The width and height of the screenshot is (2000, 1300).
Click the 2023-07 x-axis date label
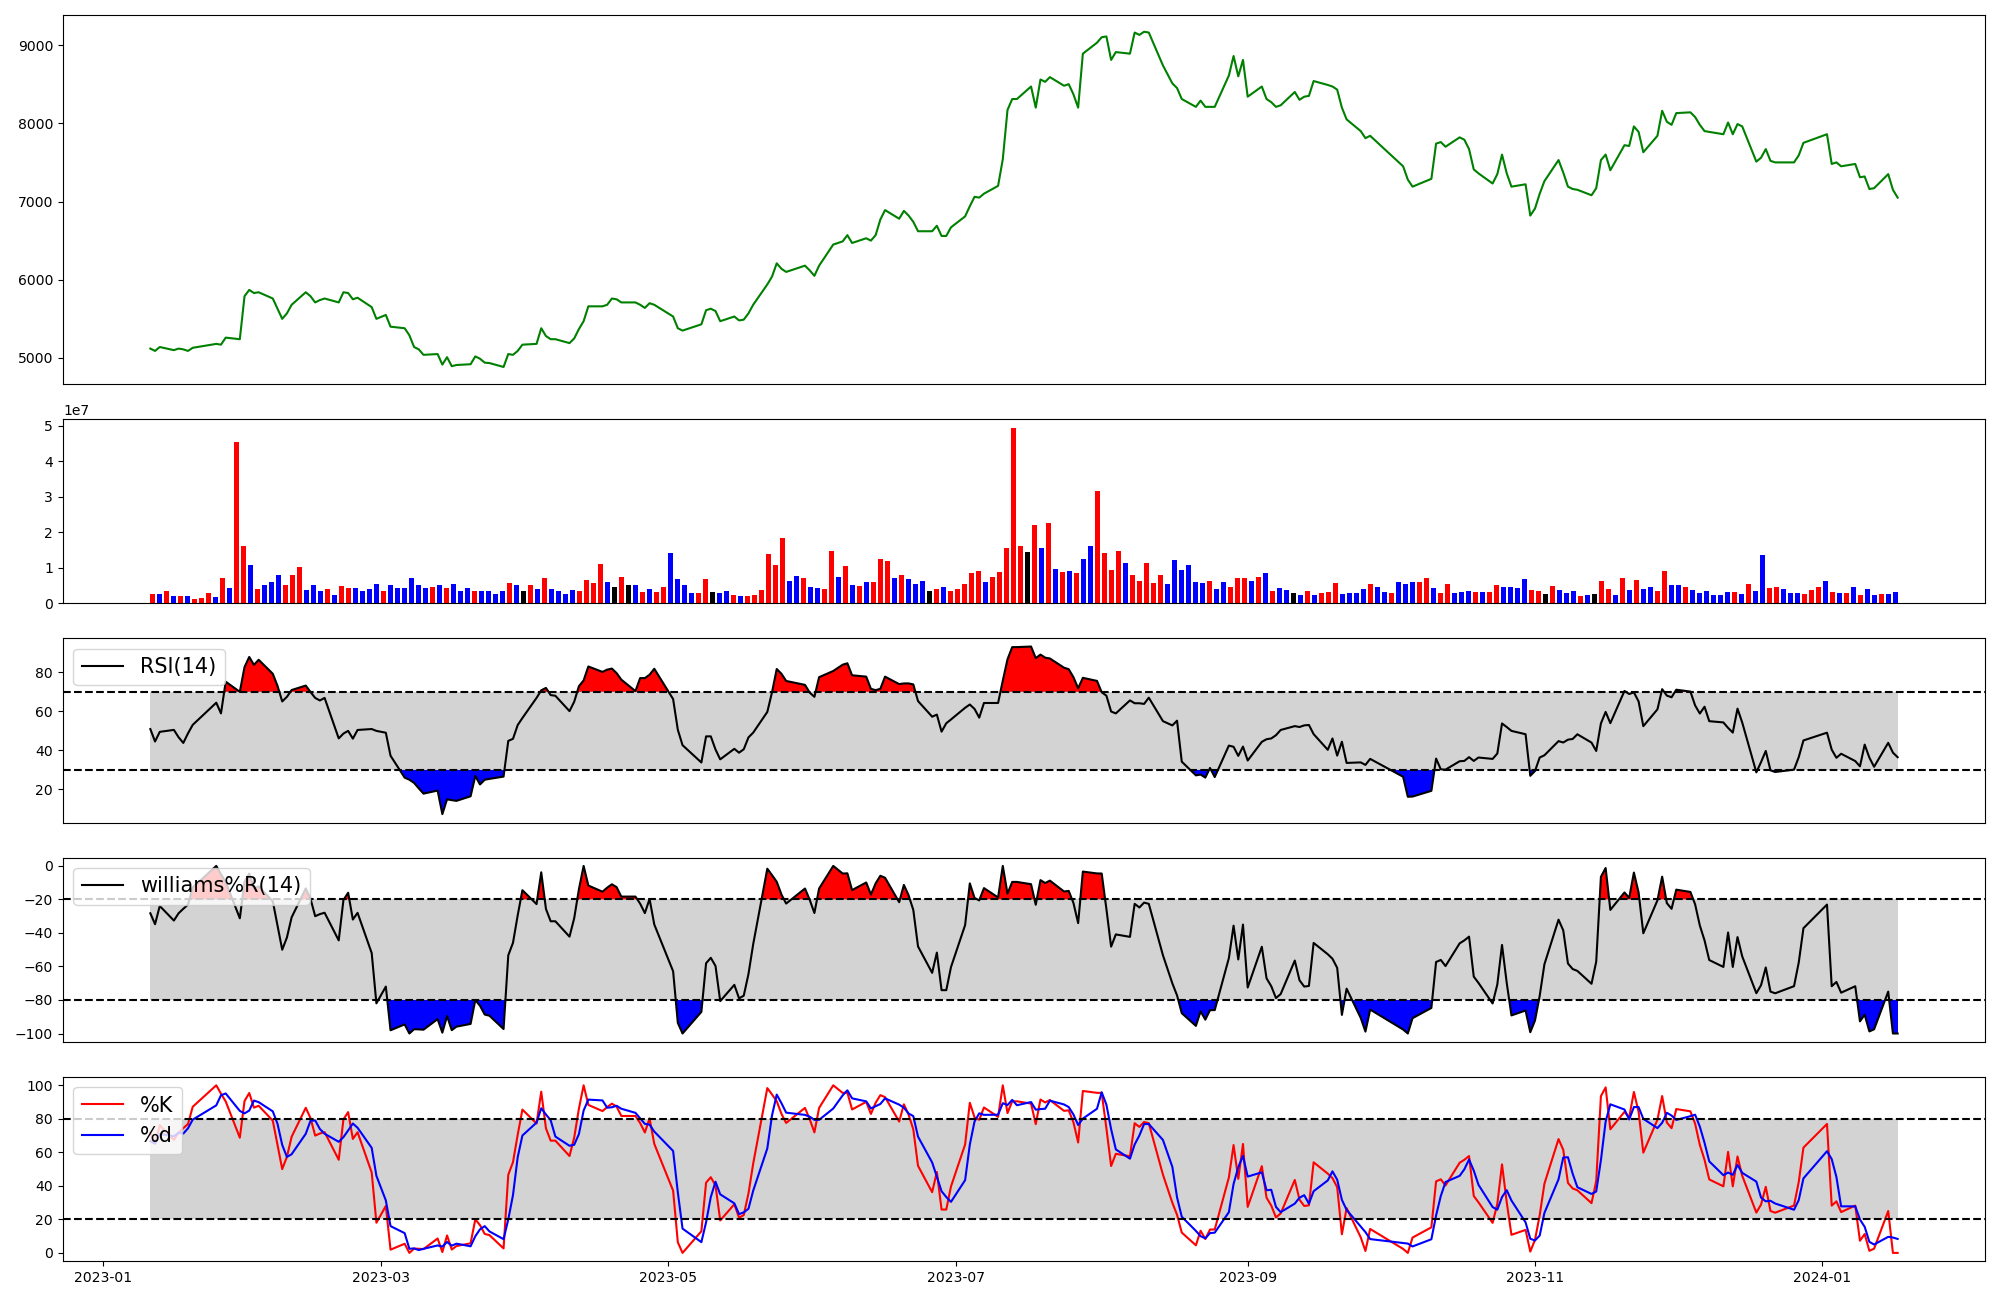click(956, 1277)
